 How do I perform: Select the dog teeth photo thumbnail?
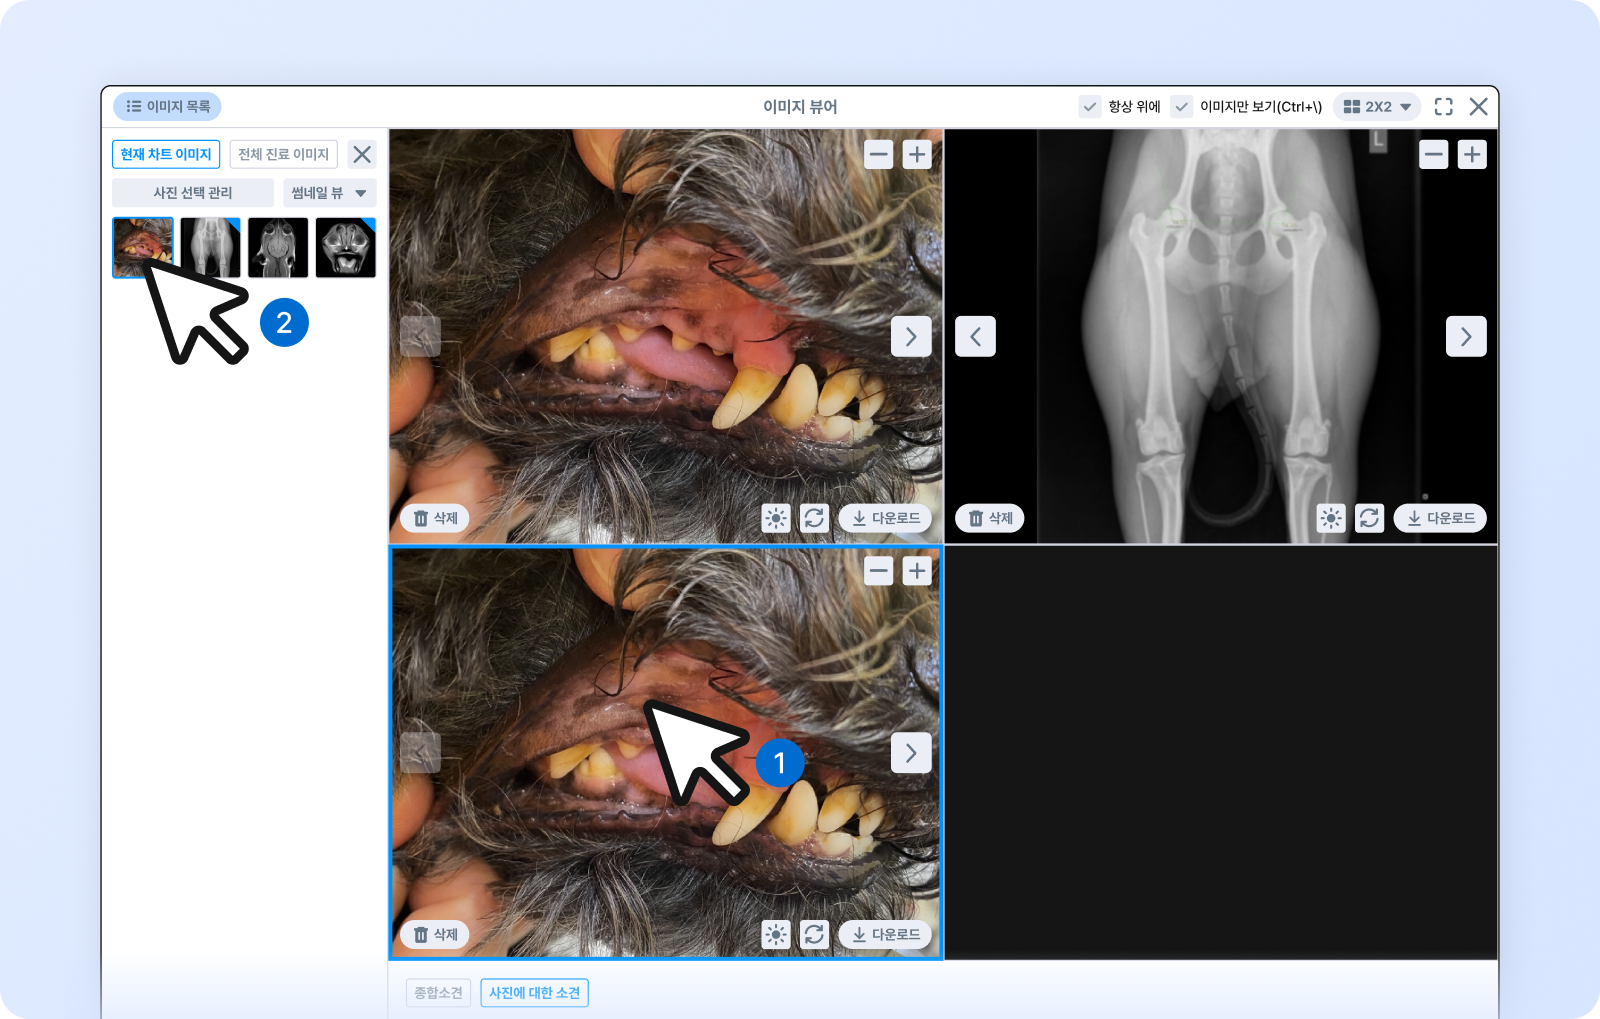[x=143, y=247]
